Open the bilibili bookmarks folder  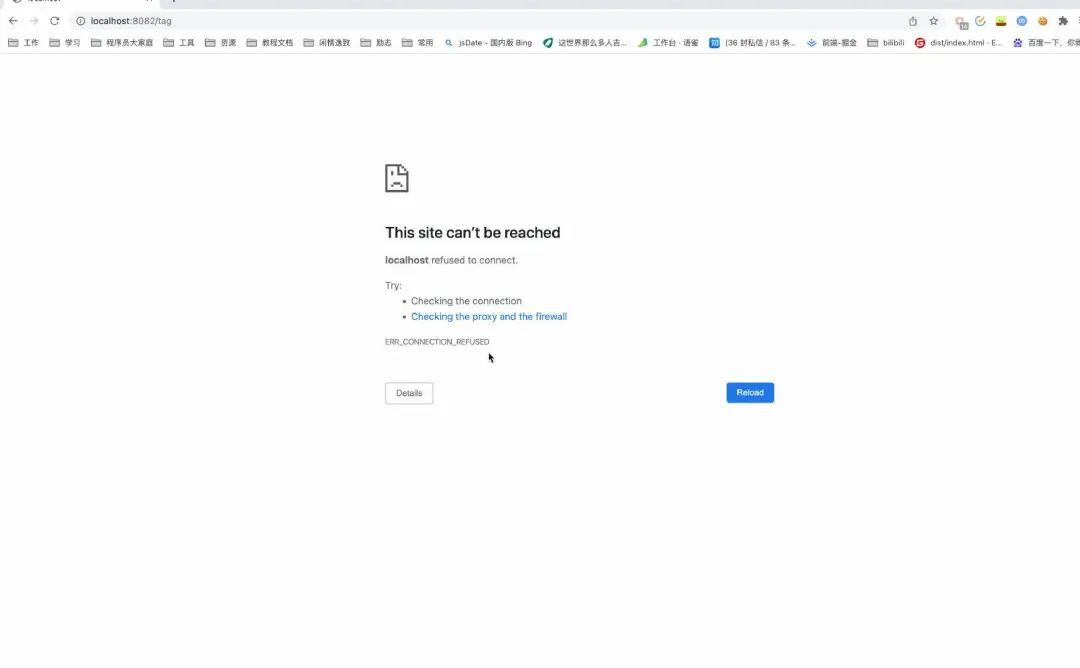point(886,43)
